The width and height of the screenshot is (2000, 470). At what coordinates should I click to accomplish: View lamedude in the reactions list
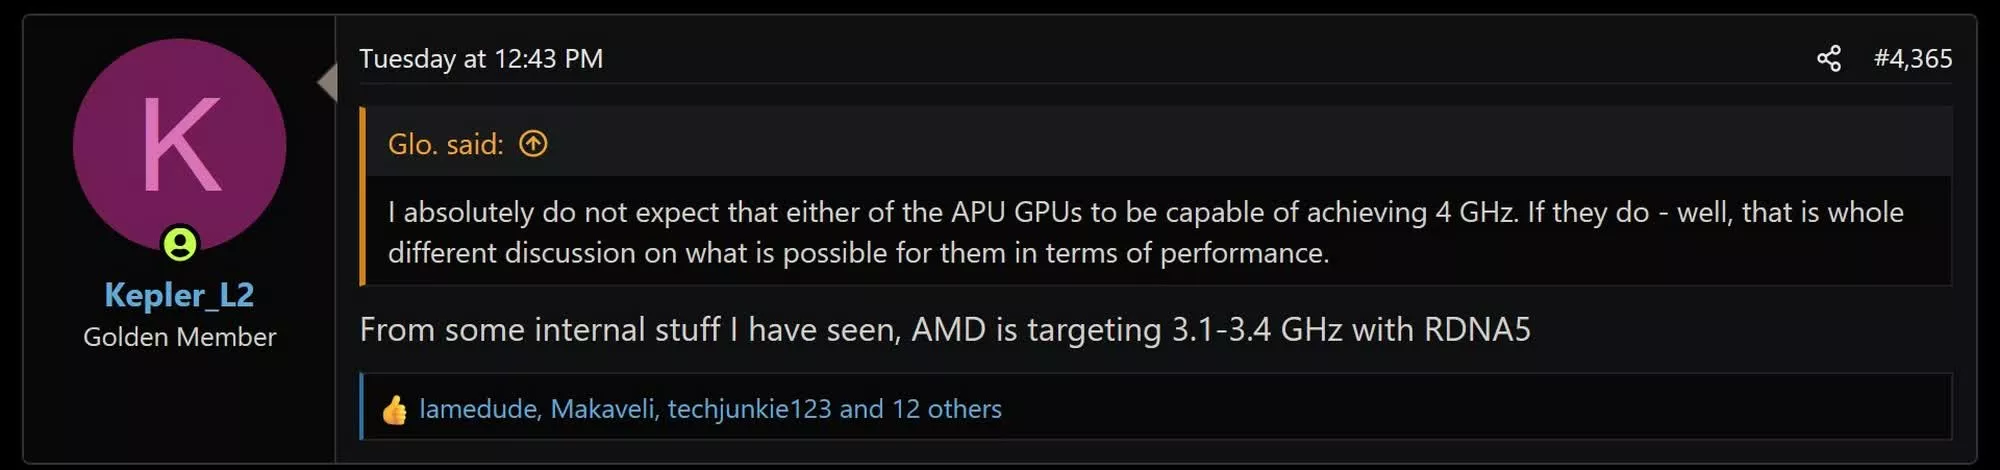[x=478, y=409]
